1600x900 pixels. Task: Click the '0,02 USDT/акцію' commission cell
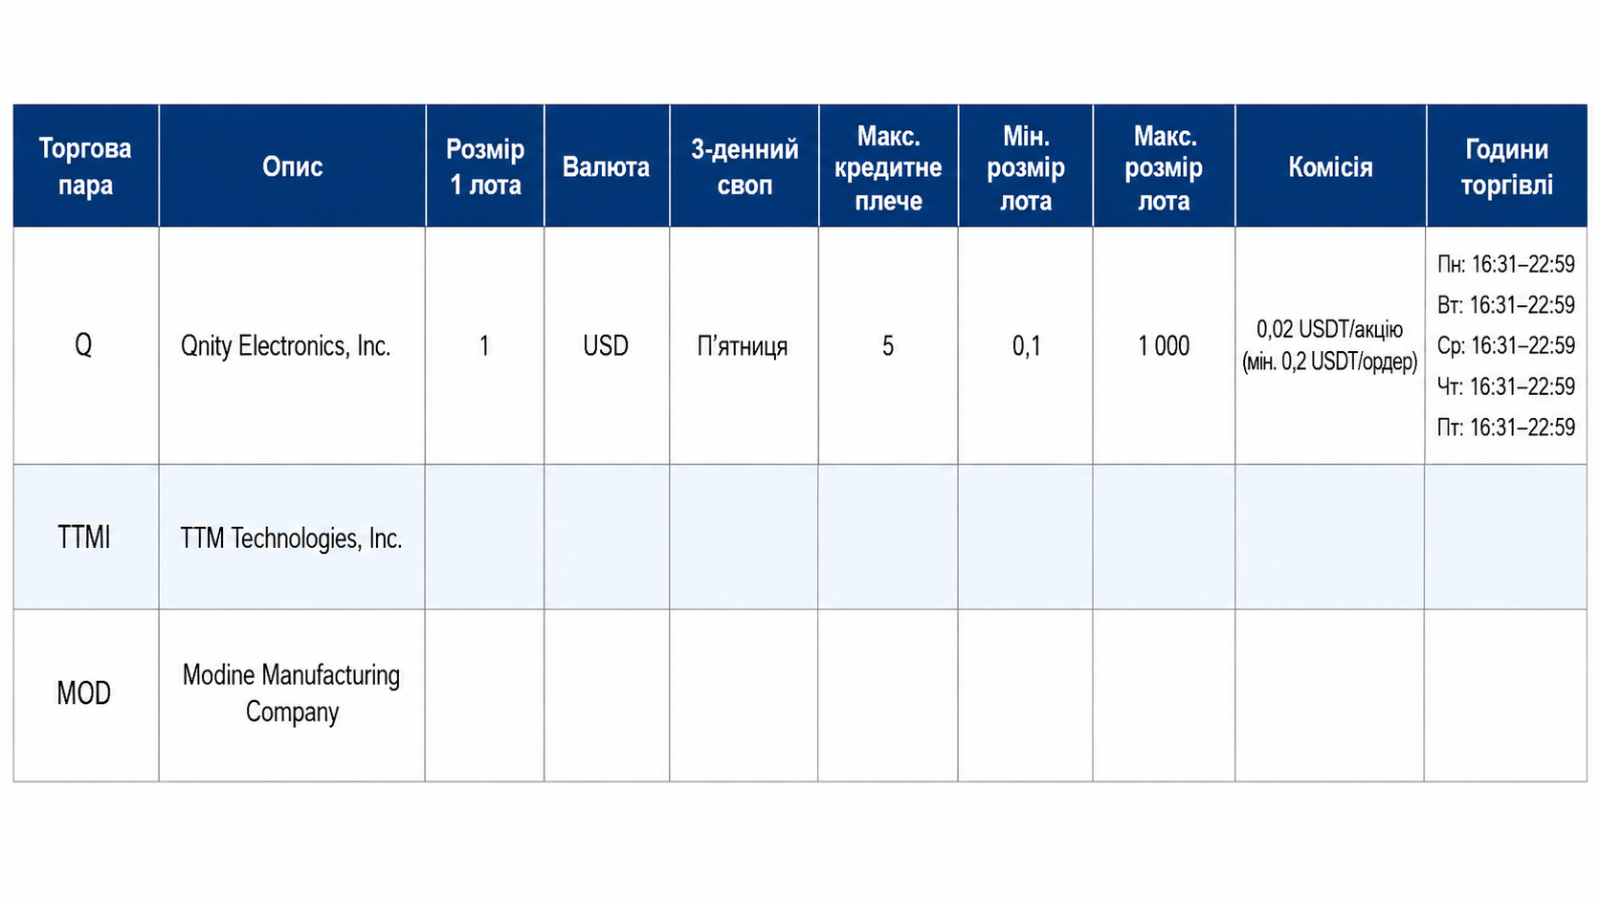[x=1331, y=346]
